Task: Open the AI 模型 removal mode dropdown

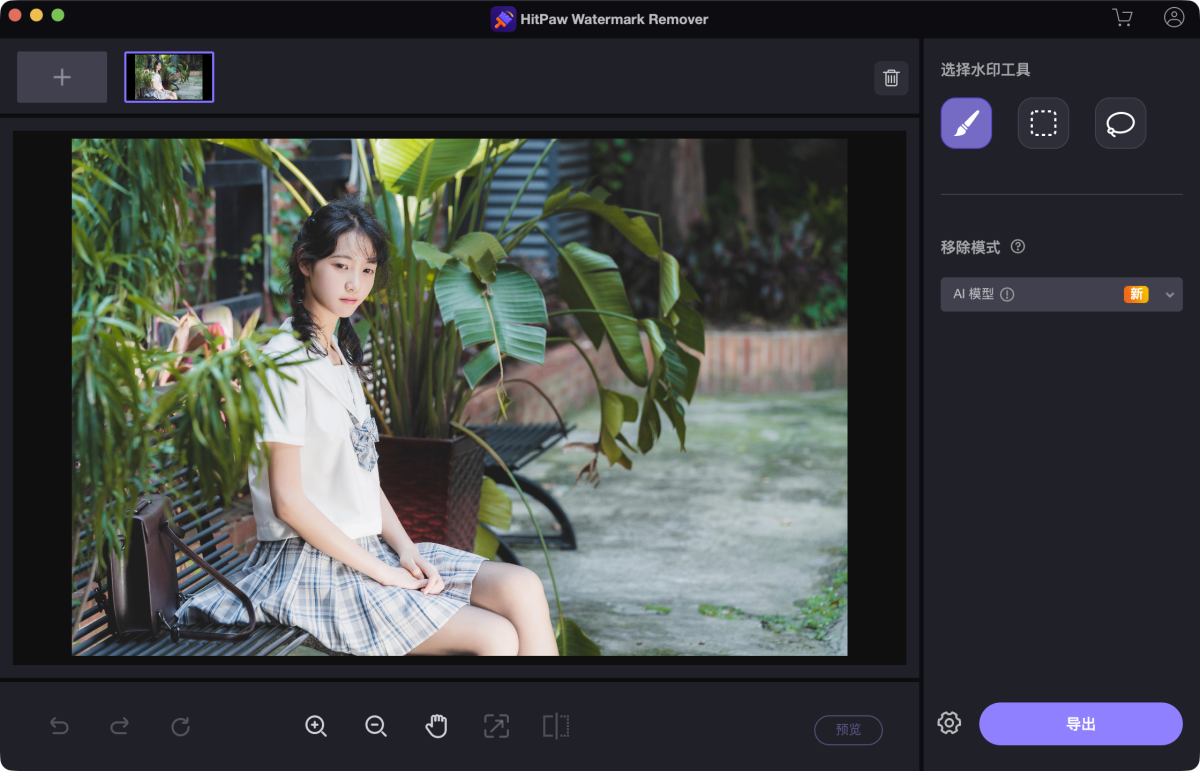Action: tap(1061, 294)
